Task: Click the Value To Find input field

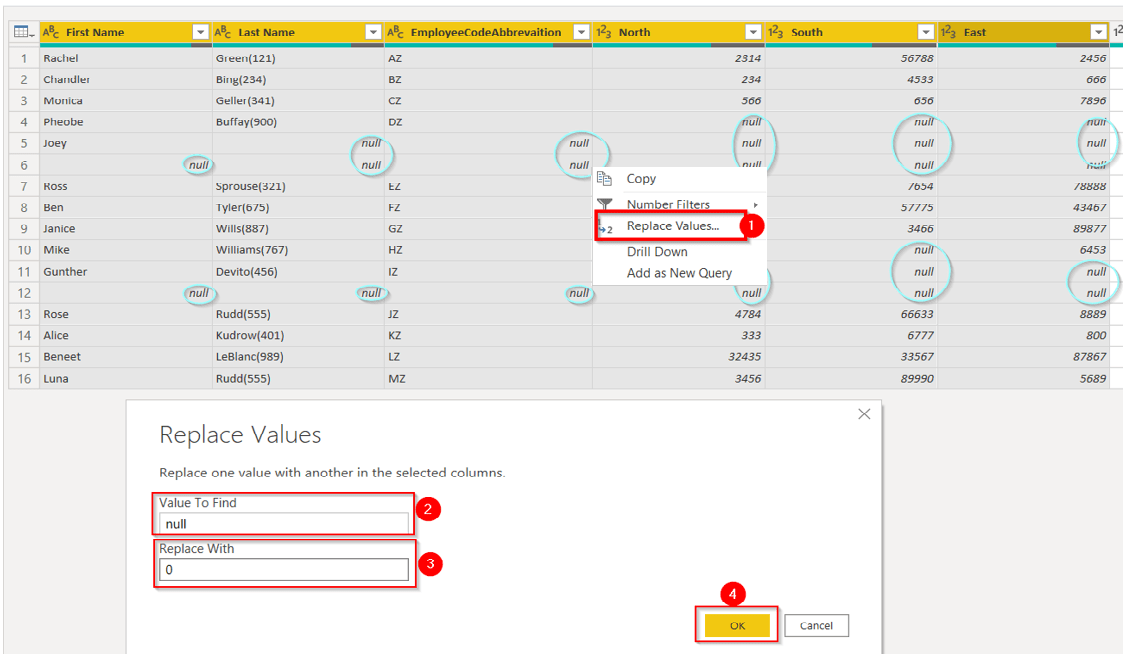Action: pos(283,524)
